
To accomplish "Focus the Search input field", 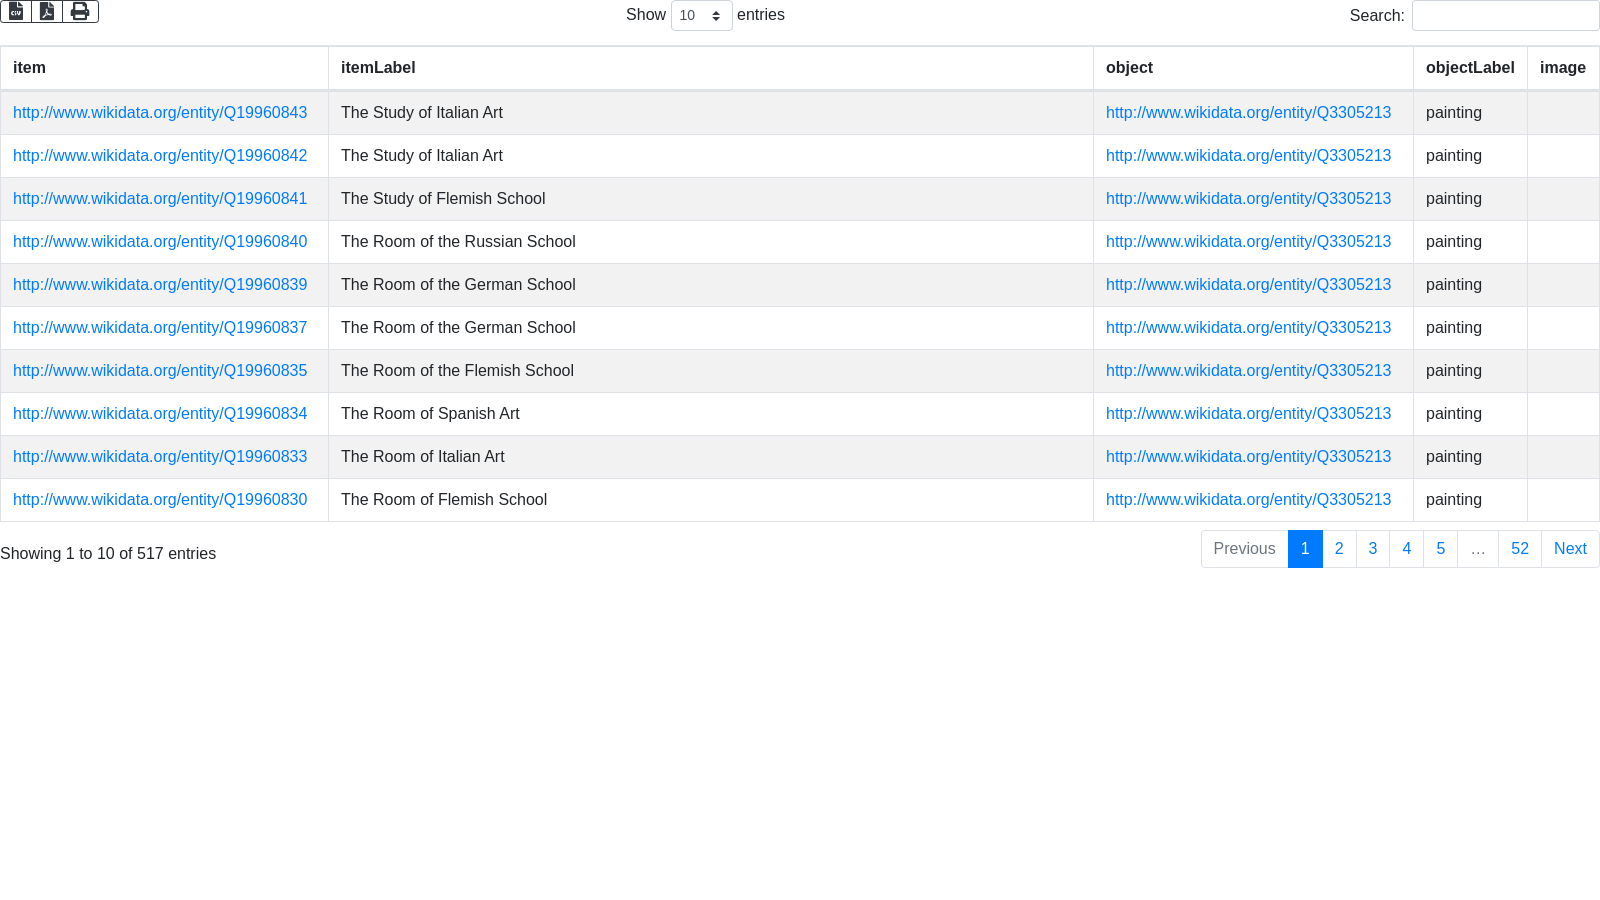I will pyautogui.click(x=1504, y=16).
